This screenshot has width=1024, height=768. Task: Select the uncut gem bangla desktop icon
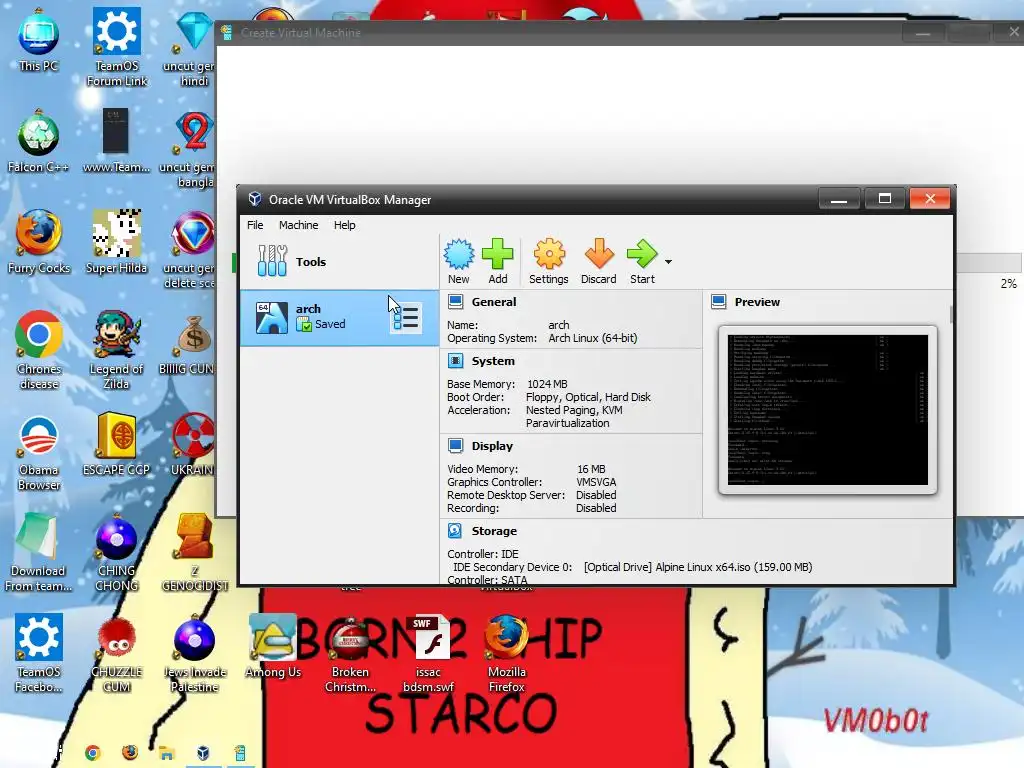pyautogui.click(x=192, y=150)
